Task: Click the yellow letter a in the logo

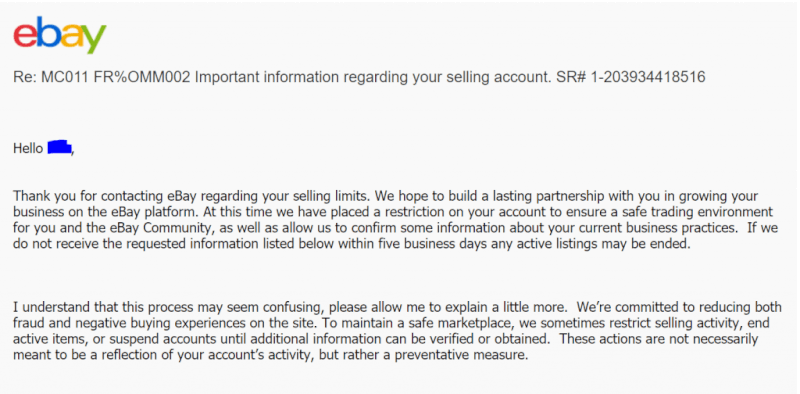Action: click(72, 35)
